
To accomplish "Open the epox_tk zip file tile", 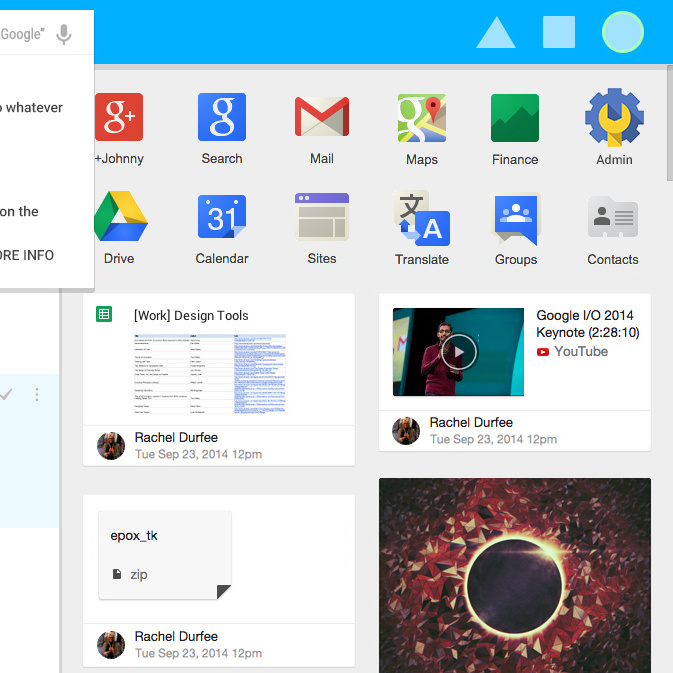I will 165,555.
